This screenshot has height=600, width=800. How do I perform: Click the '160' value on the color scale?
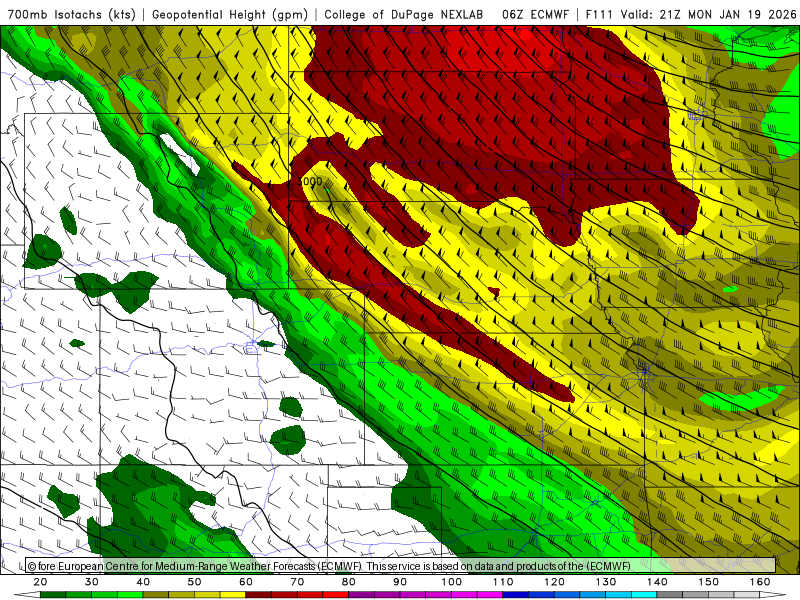click(x=760, y=582)
